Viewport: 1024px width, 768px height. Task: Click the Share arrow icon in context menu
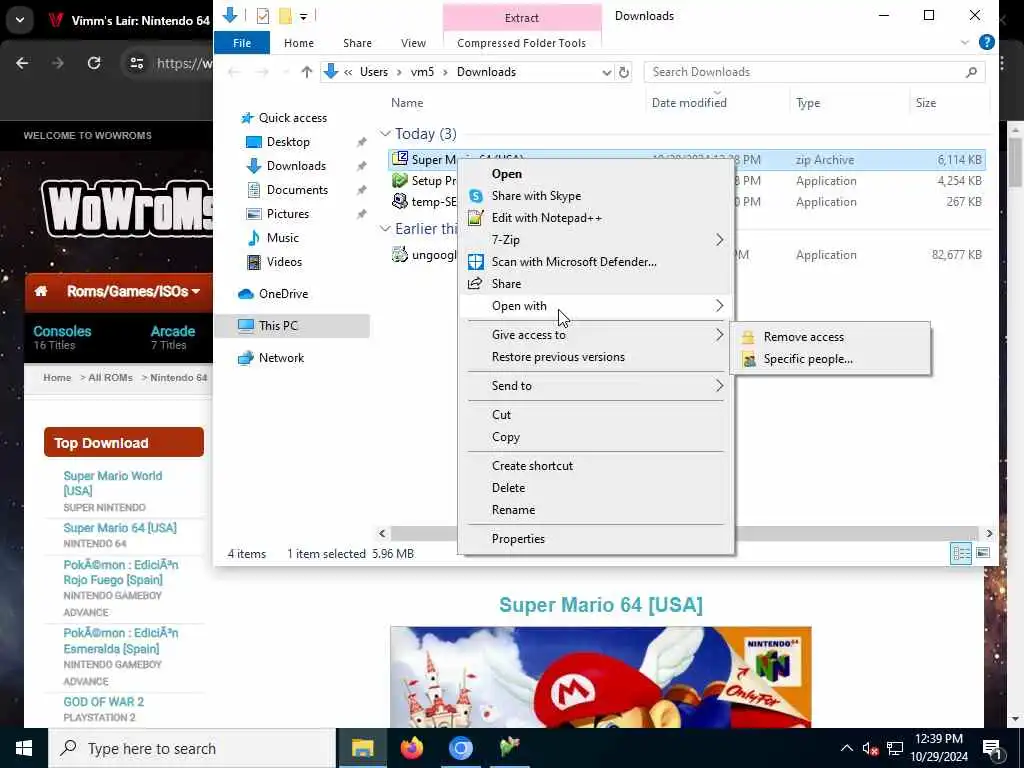pyautogui.click(x=475, y=283)
